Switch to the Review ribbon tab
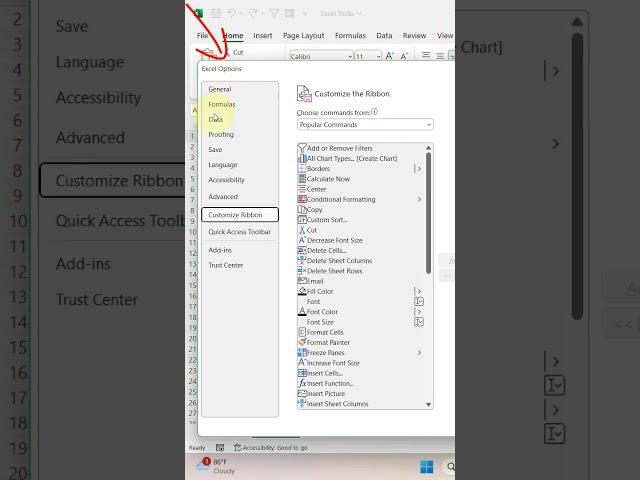 pyautogui.click(x=414, y=36)
